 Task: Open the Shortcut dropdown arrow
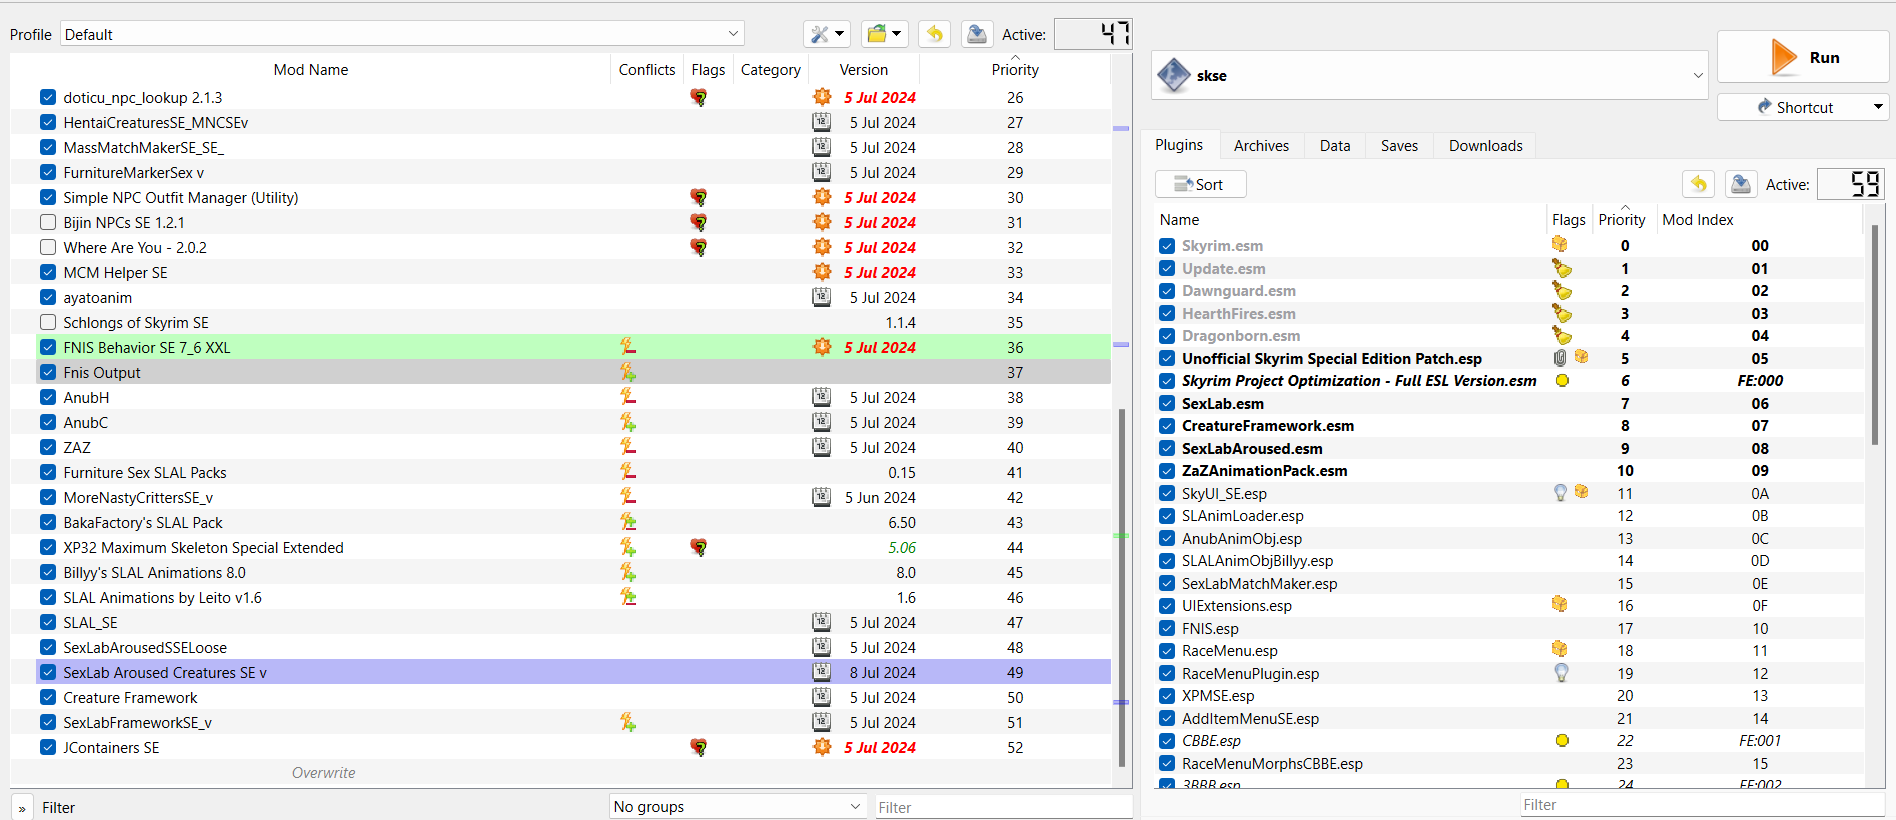click(x=1878, y=107)
